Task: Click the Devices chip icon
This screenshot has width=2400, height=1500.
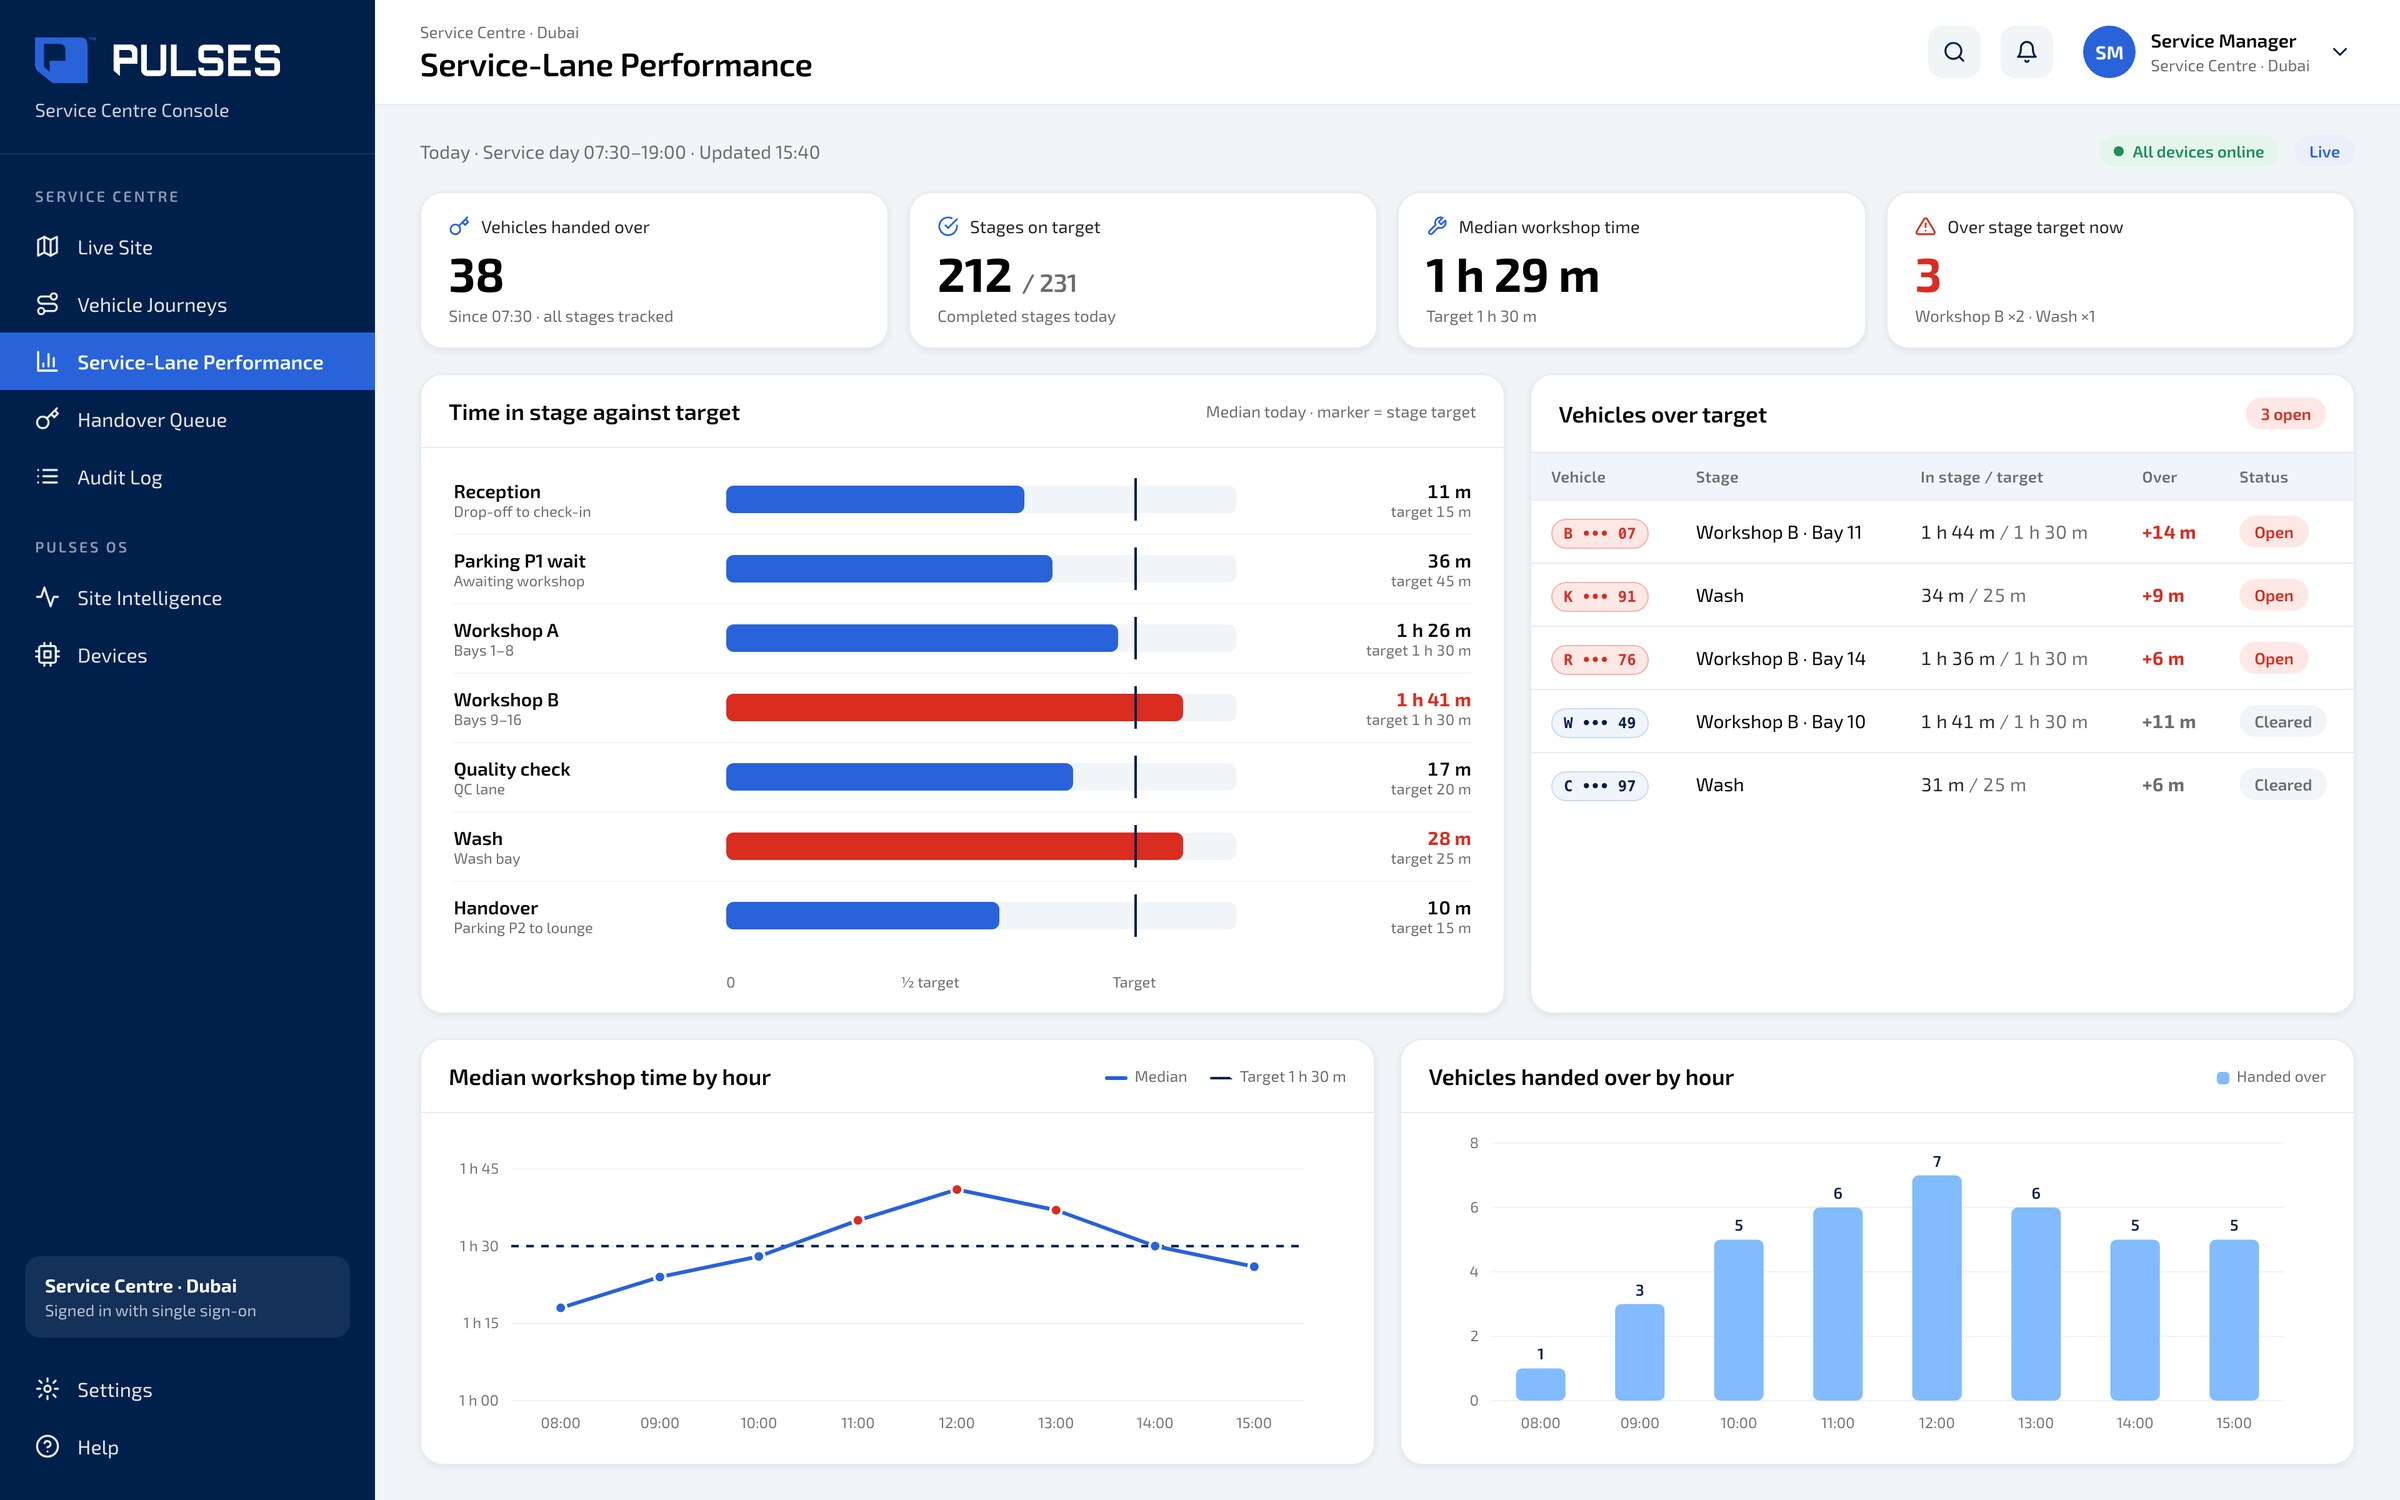Action: [47, 655]
